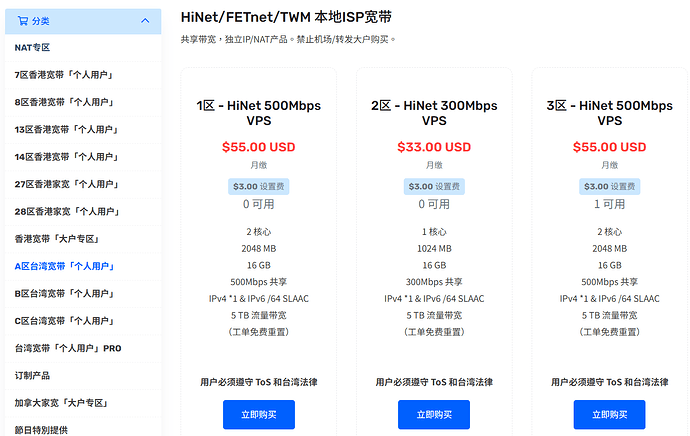Screen dimensions: 690x436
Task: Select 加拿大家宽「大户专区」 category
Action: pyautogui.click(x=83, y=403)
